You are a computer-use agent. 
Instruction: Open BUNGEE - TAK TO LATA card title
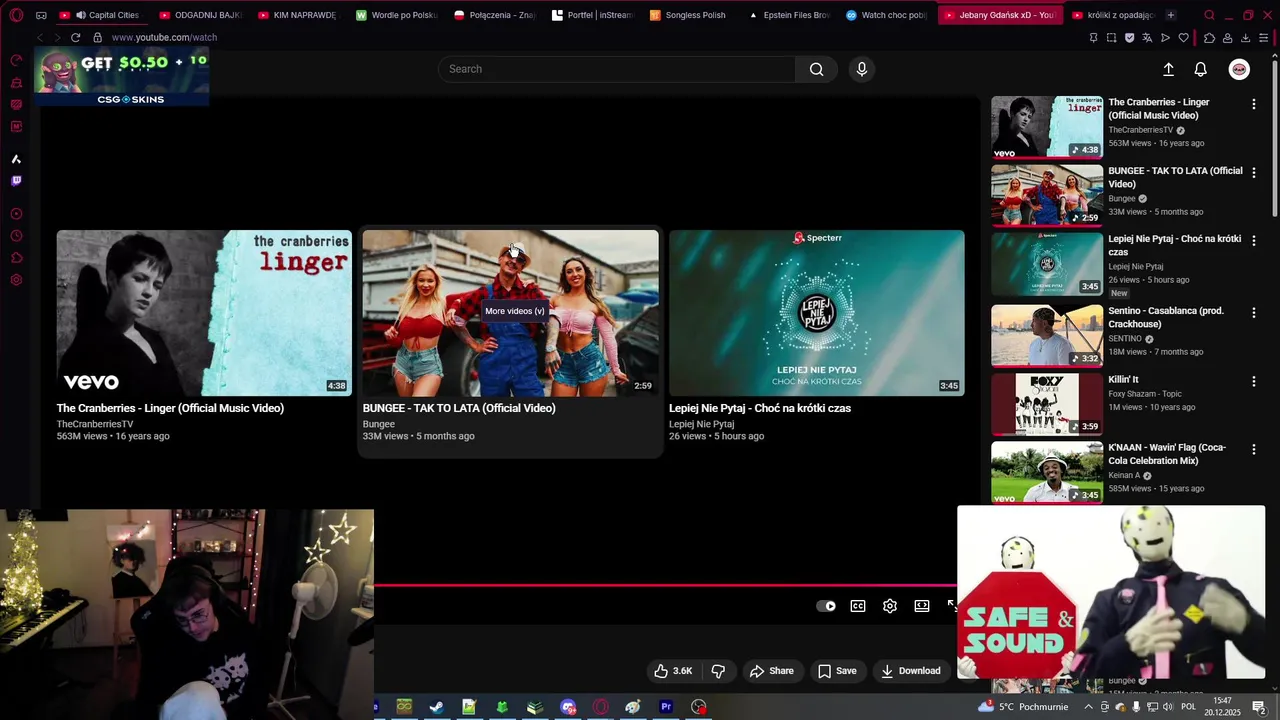(459, 408)
